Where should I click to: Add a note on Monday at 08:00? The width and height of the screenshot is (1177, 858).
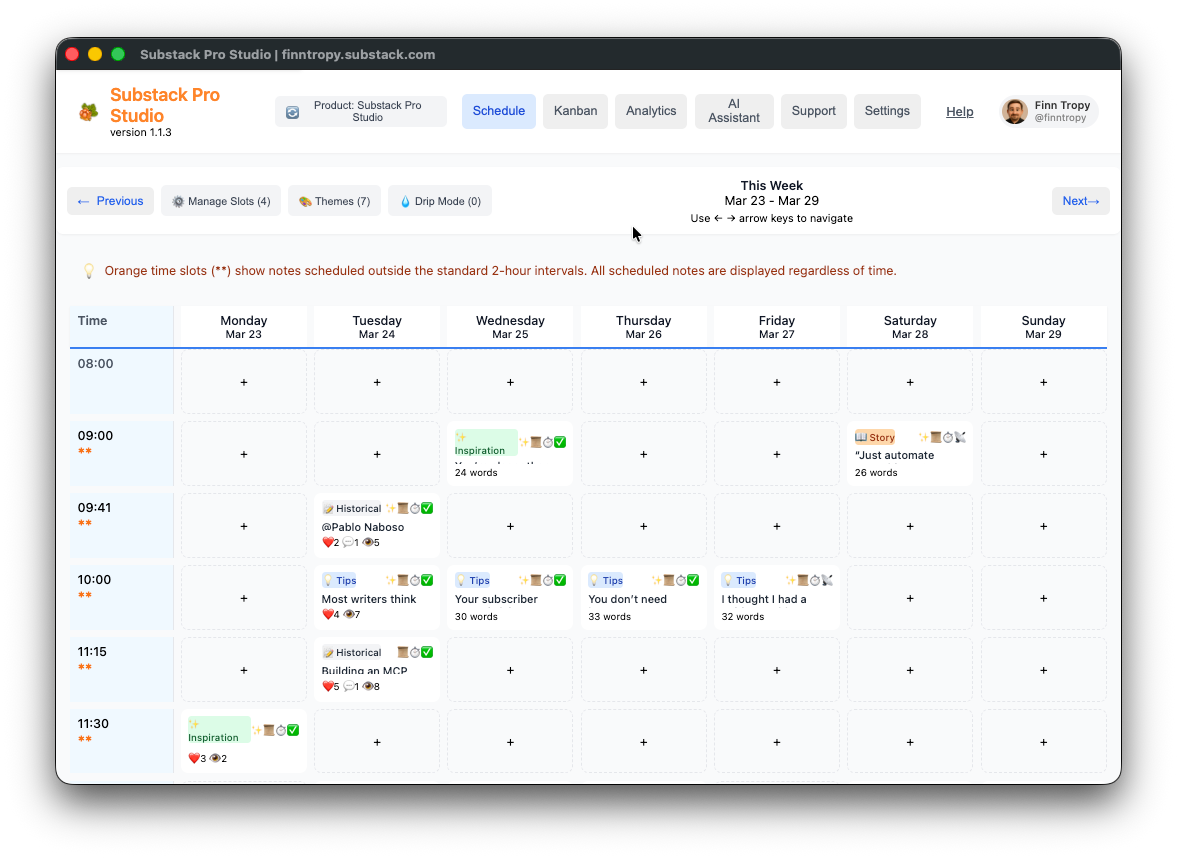[x=244, y=383]
